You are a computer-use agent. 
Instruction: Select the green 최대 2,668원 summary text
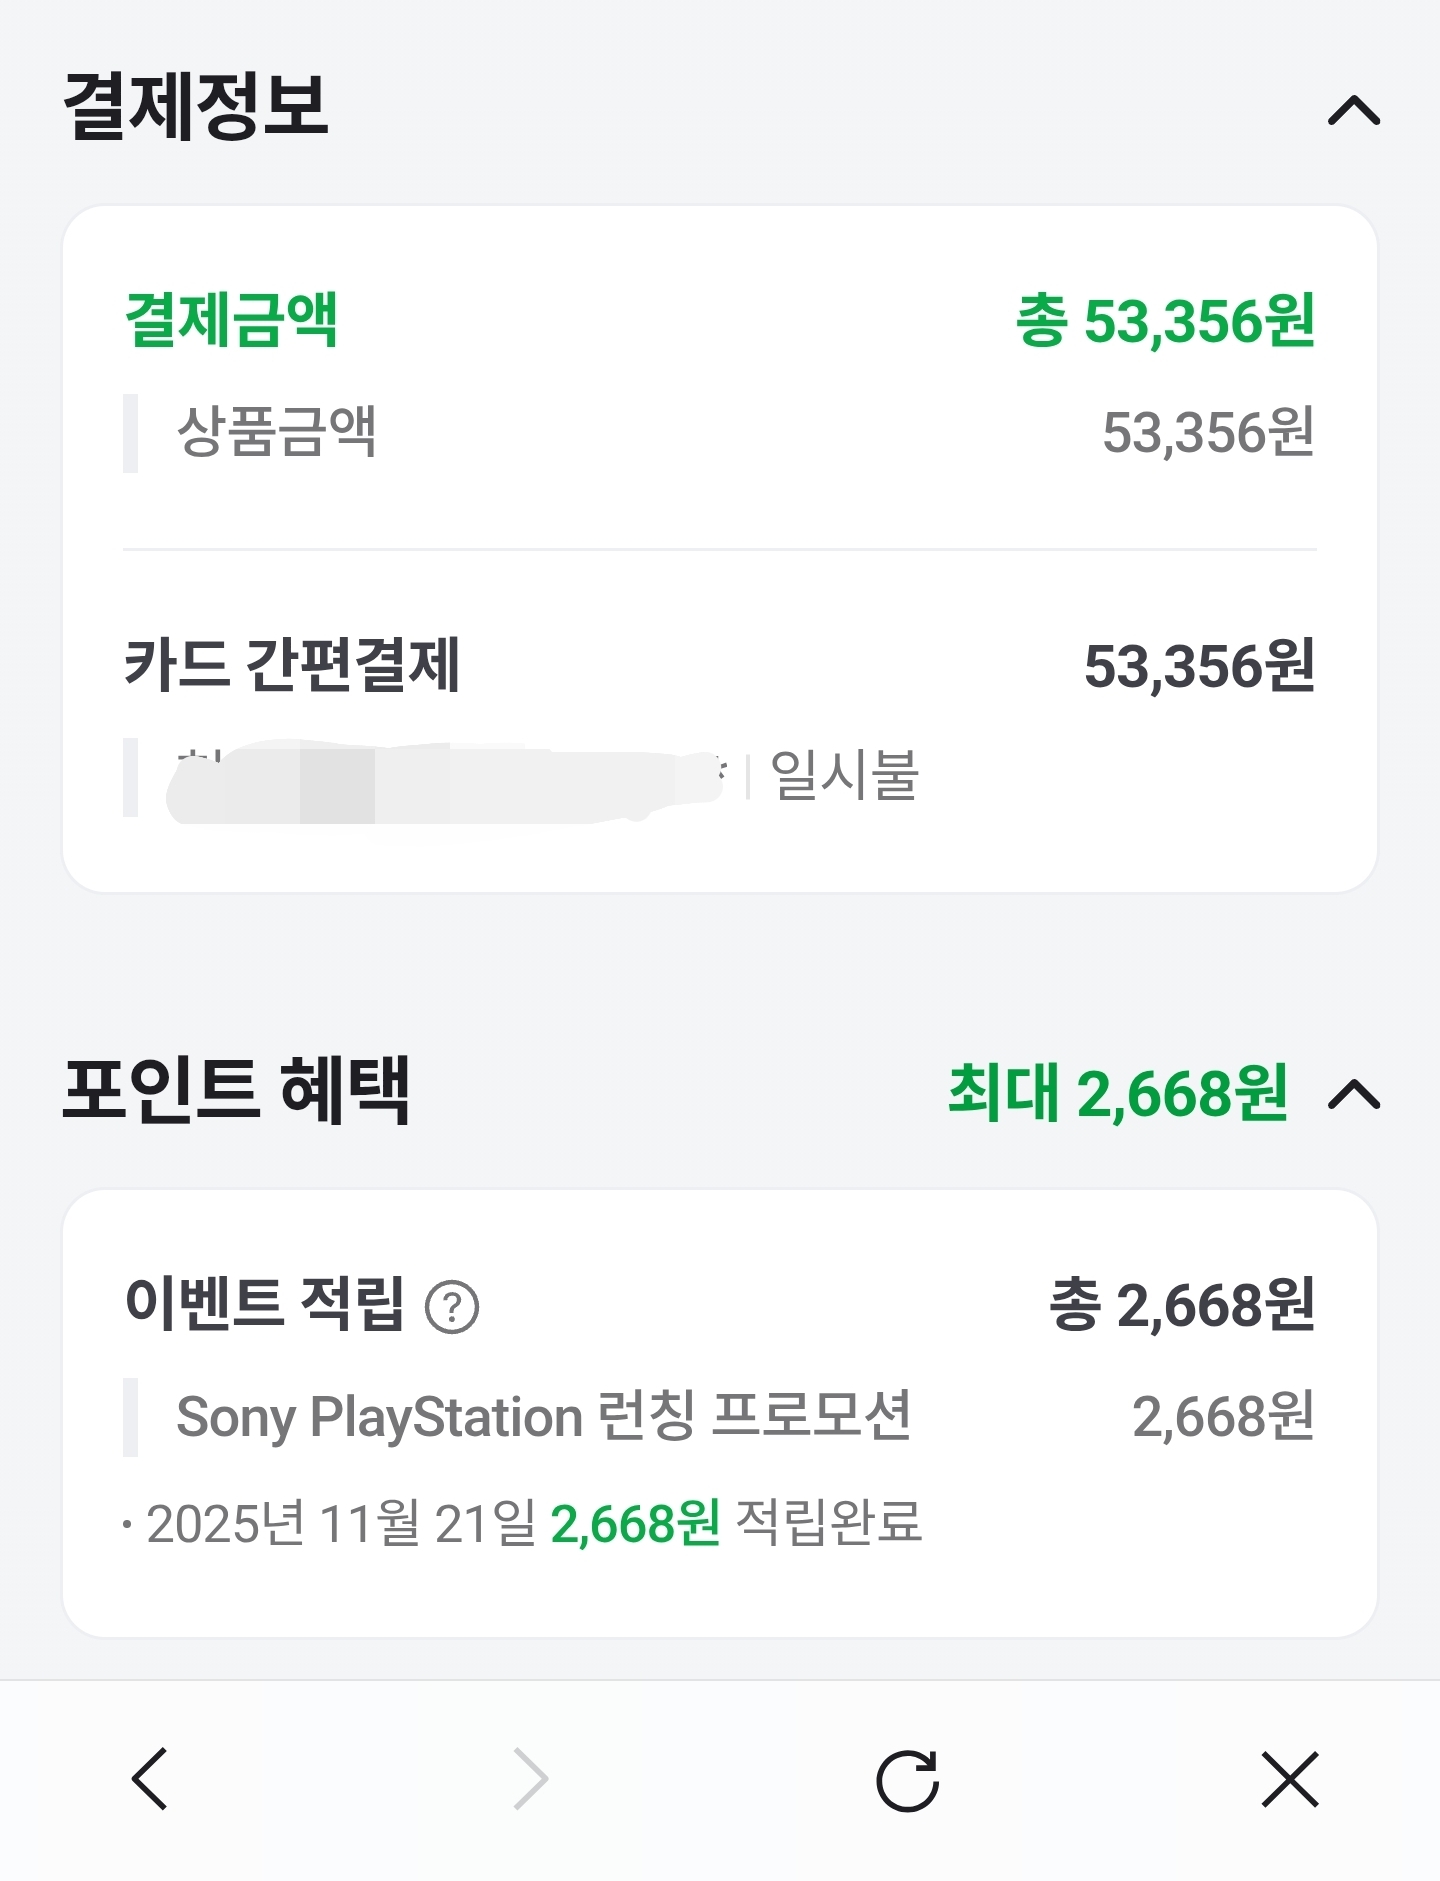coord(1117,1093)
